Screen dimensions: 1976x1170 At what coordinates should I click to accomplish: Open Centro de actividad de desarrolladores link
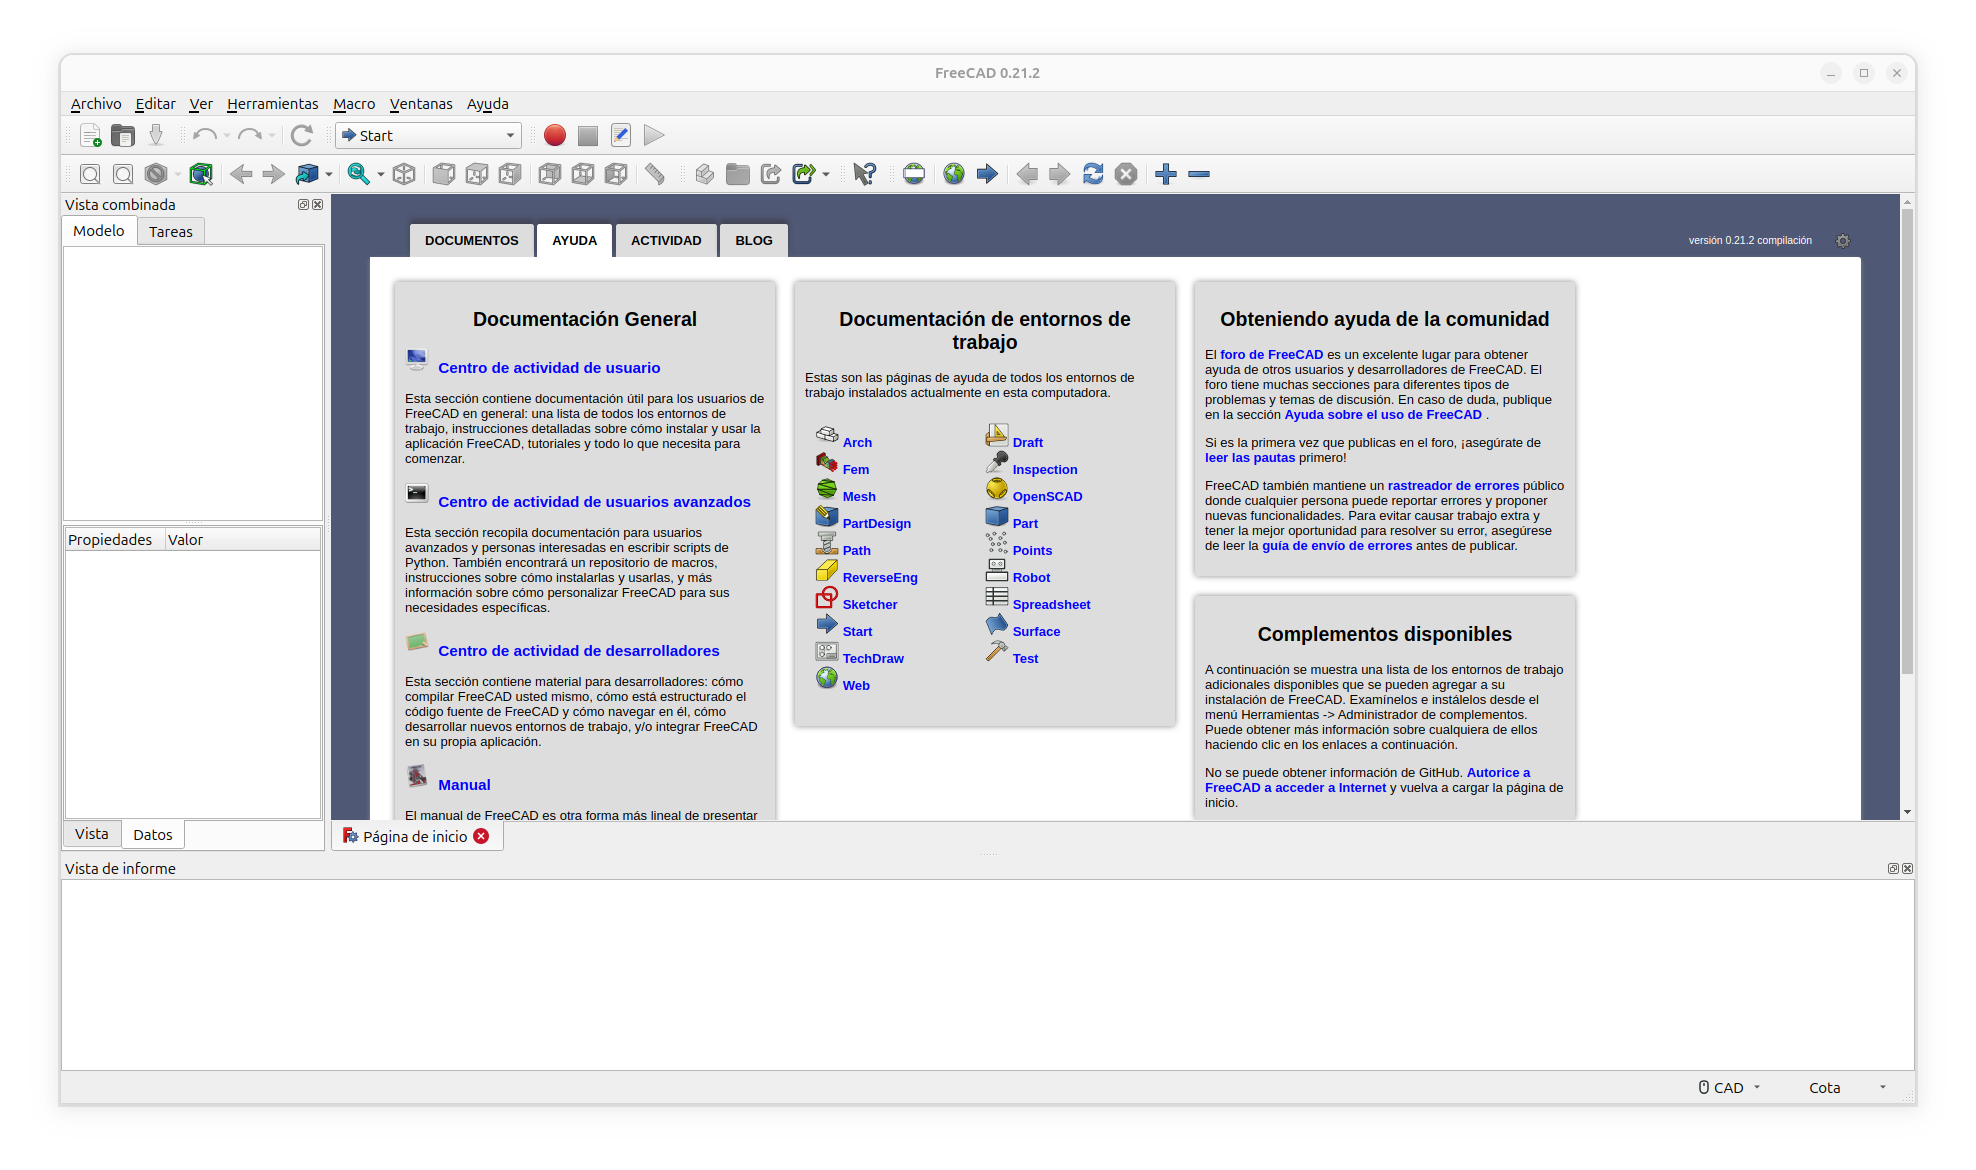pyautogui.click(x=579, y=651)
